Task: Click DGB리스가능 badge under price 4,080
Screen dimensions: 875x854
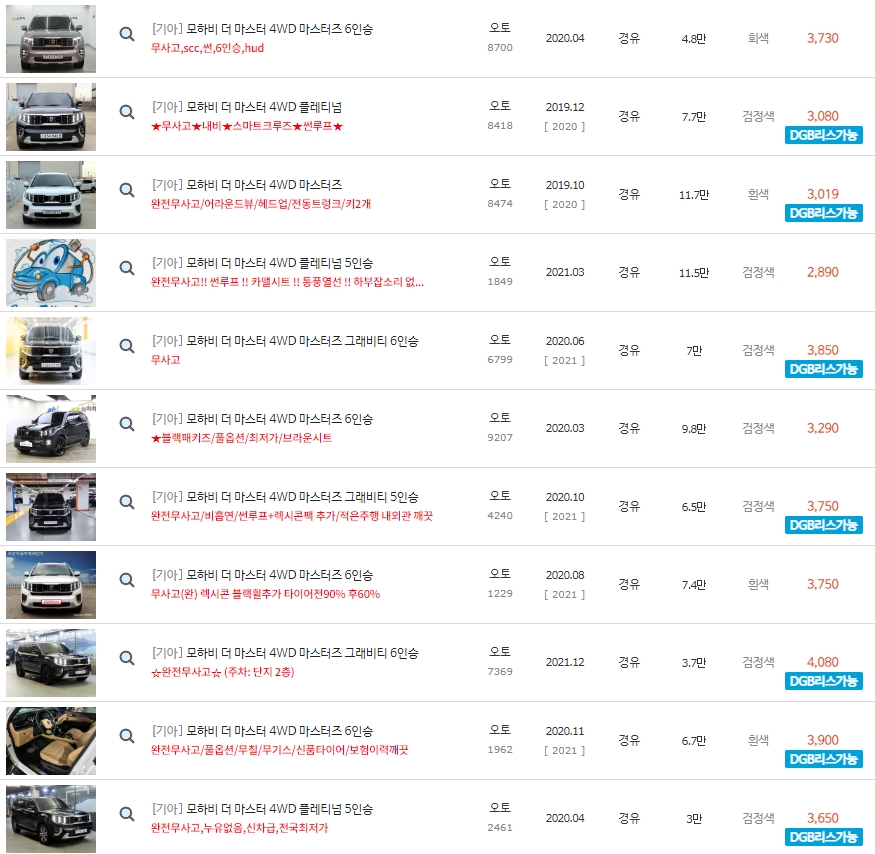Action: point(824,681)
